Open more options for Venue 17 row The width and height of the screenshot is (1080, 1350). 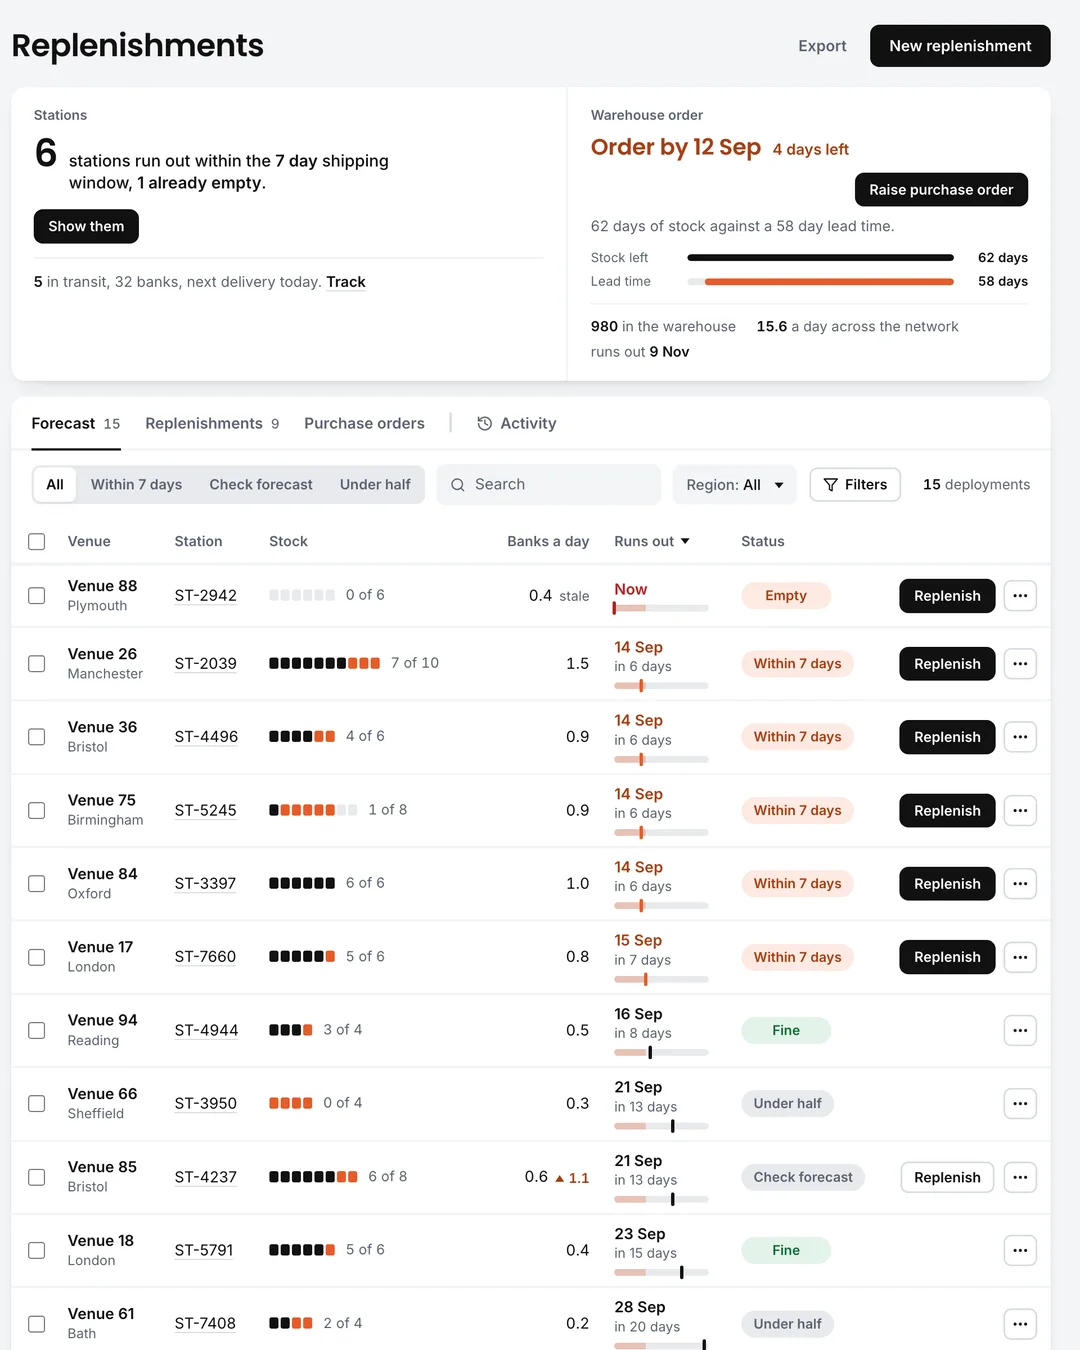pyautogui.click(x=1020, y=957)
